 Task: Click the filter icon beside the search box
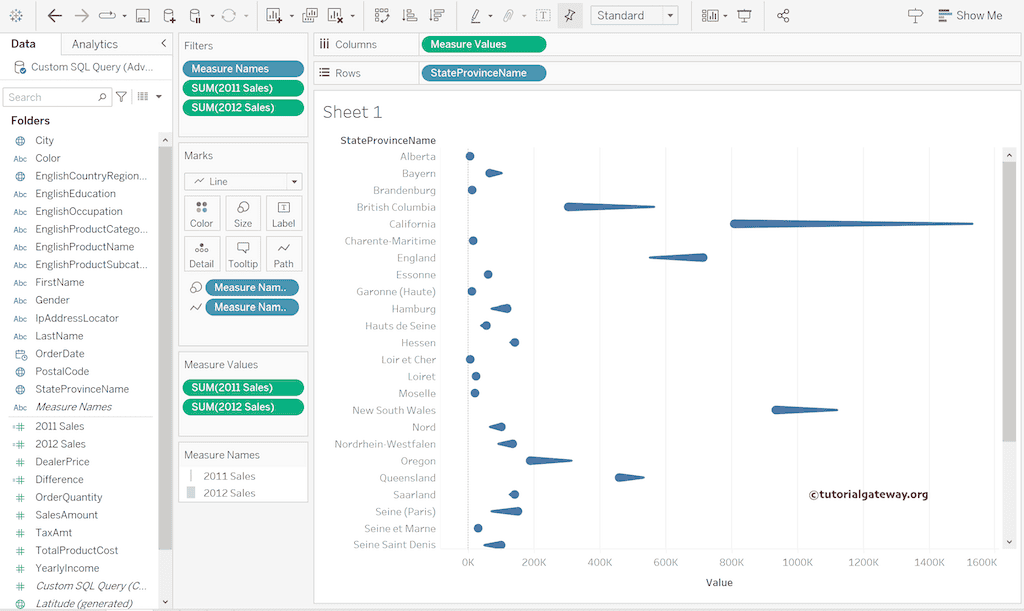coord(121,97)
